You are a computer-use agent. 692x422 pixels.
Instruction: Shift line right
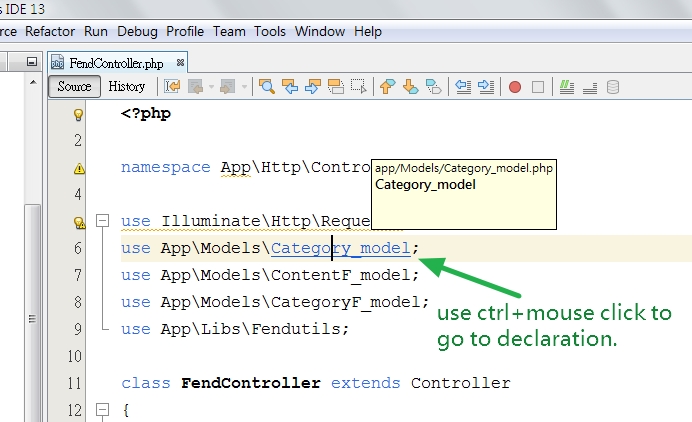pos(486,87)
